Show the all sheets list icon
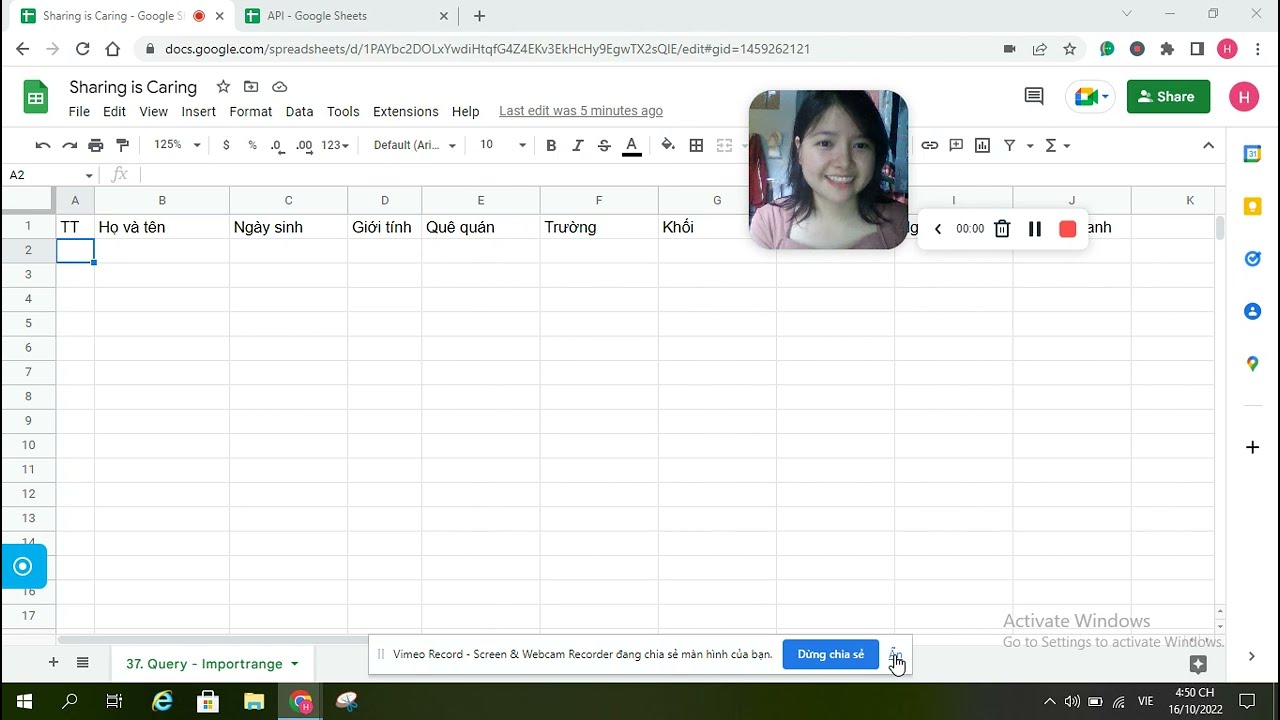1280x720 pixels. click(83, 662)
